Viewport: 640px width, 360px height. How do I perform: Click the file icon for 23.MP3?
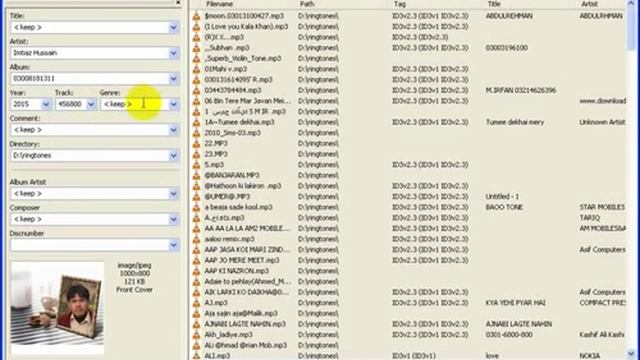(x=196, y=154)
